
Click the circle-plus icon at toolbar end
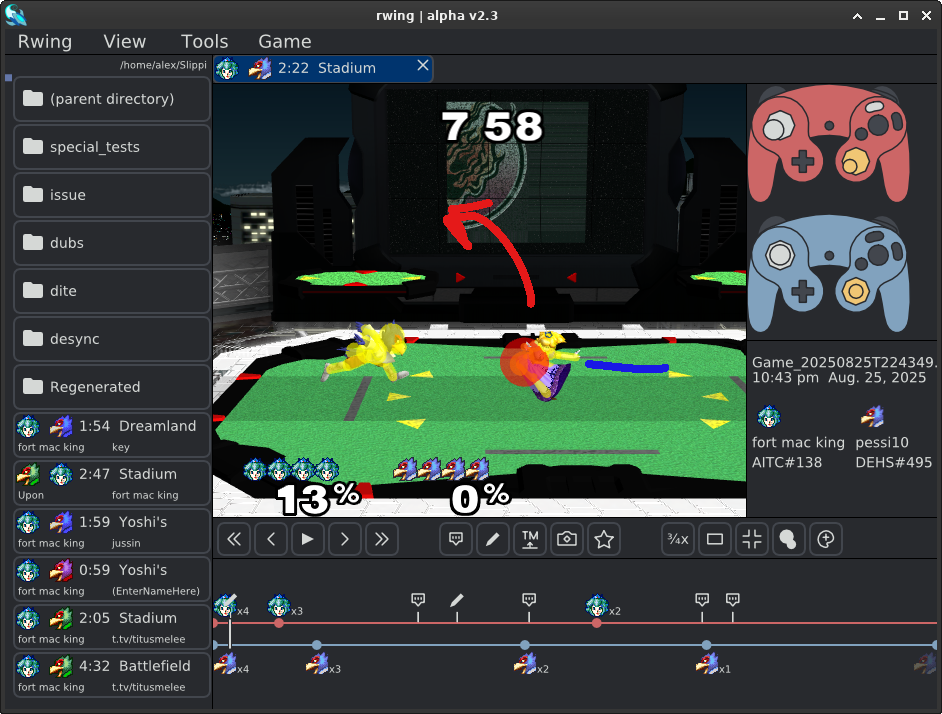(825, 539)
